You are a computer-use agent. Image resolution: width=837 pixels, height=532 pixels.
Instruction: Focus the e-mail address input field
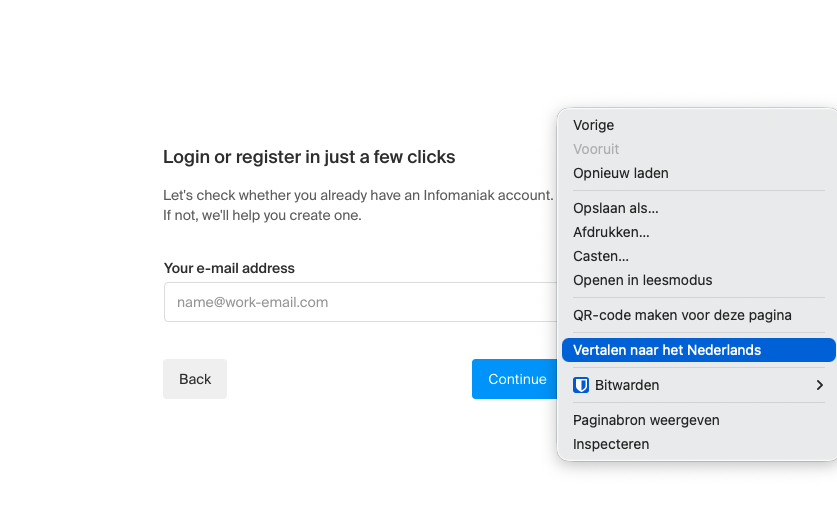click(x=360, y=302)
